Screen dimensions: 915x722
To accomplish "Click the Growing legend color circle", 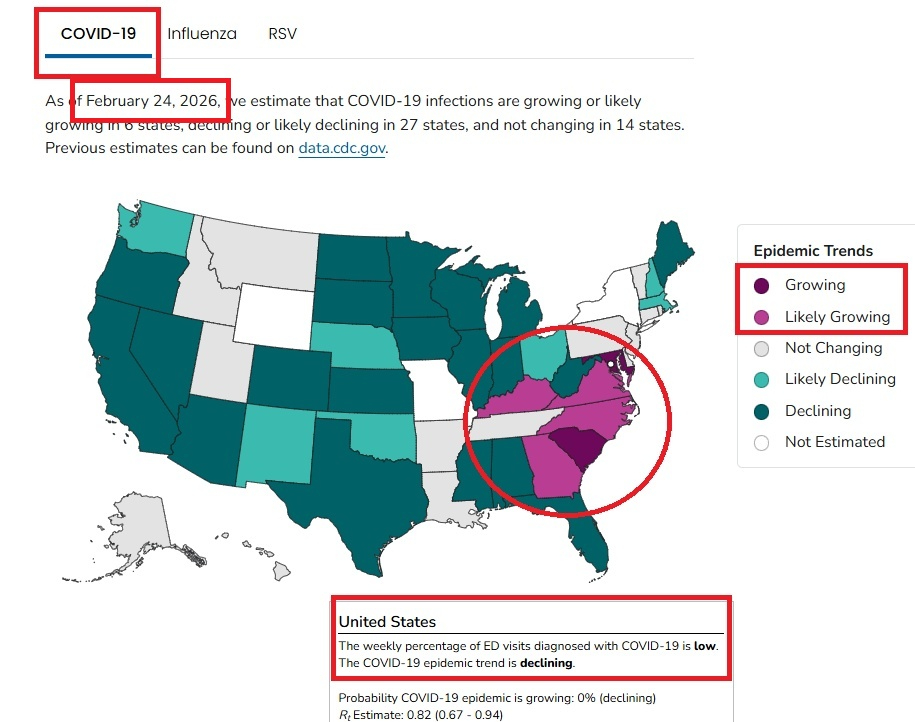I will (x=762, y=285).
